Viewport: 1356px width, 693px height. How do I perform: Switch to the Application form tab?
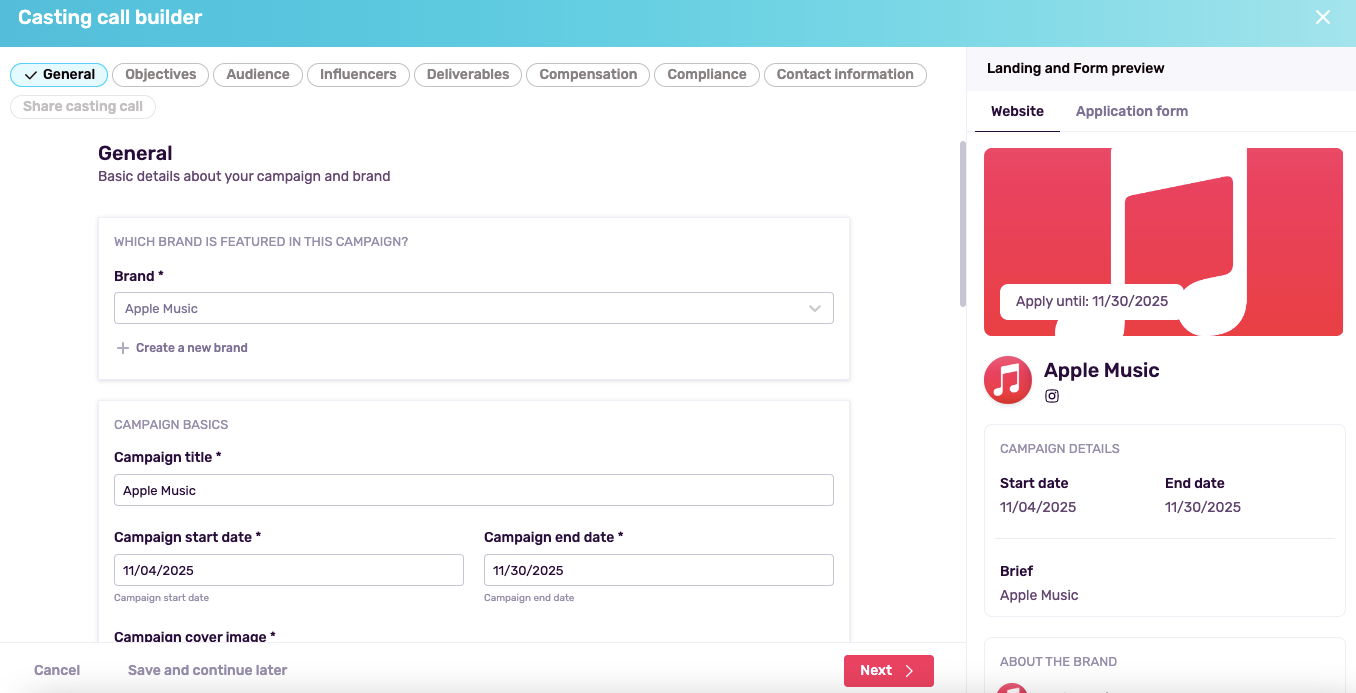point(1131,111)
